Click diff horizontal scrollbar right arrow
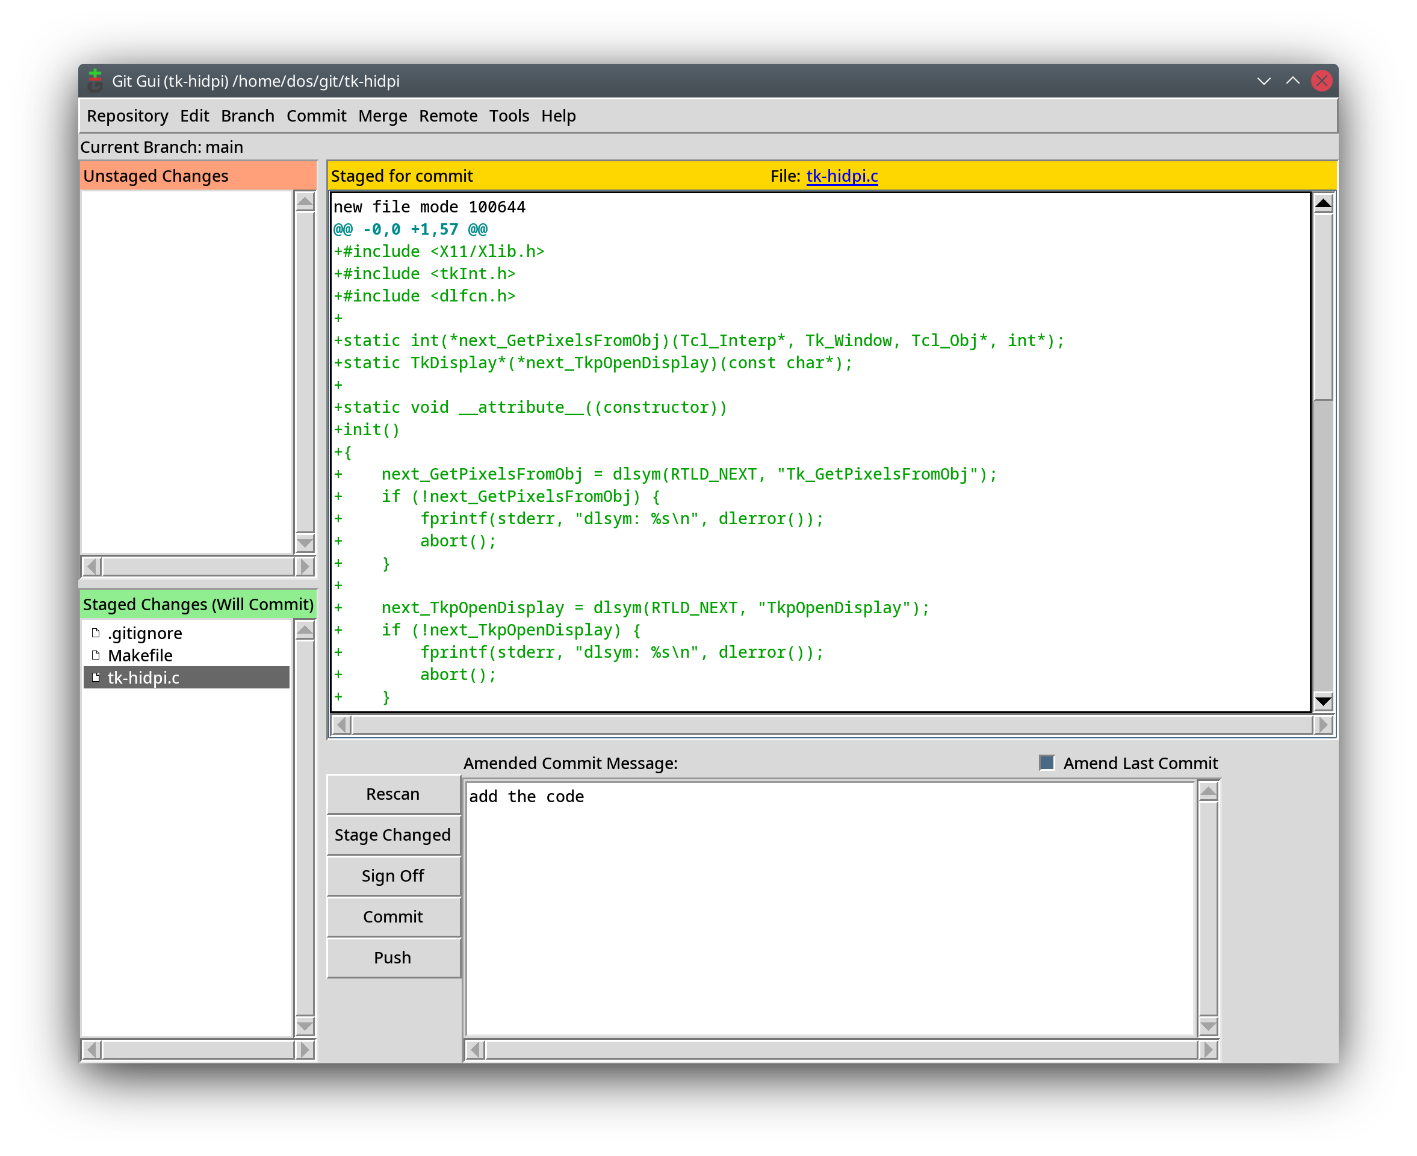 tap(1323, 725)
